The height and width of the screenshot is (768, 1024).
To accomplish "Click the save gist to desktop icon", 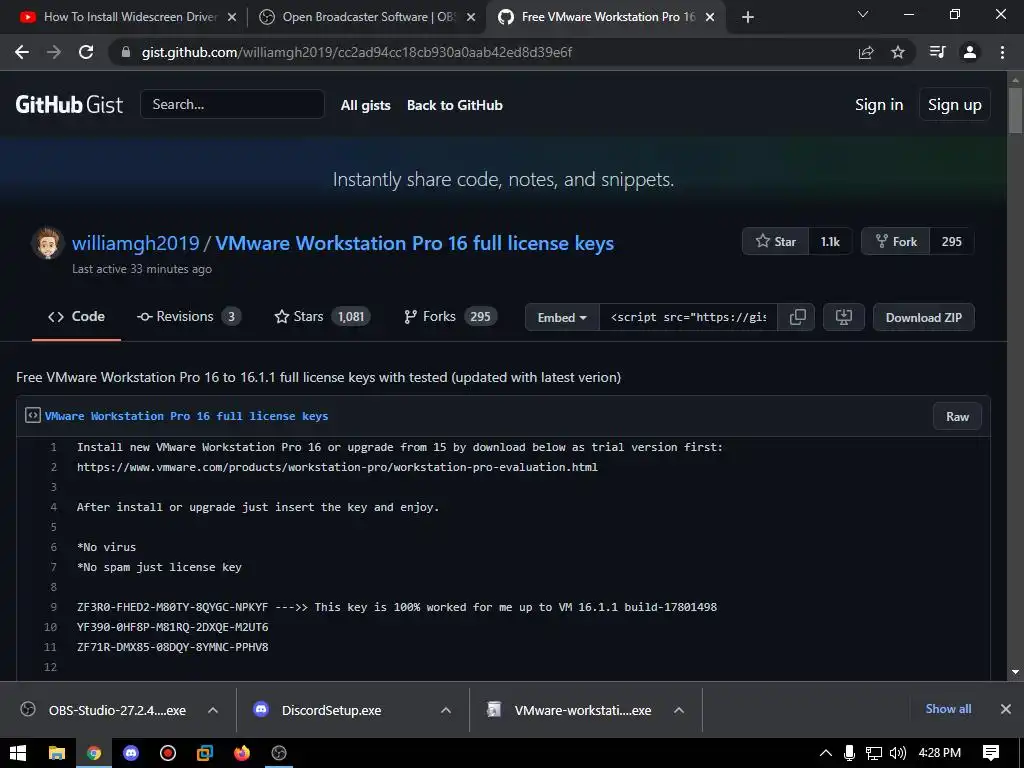I will (x=844, y=317).
